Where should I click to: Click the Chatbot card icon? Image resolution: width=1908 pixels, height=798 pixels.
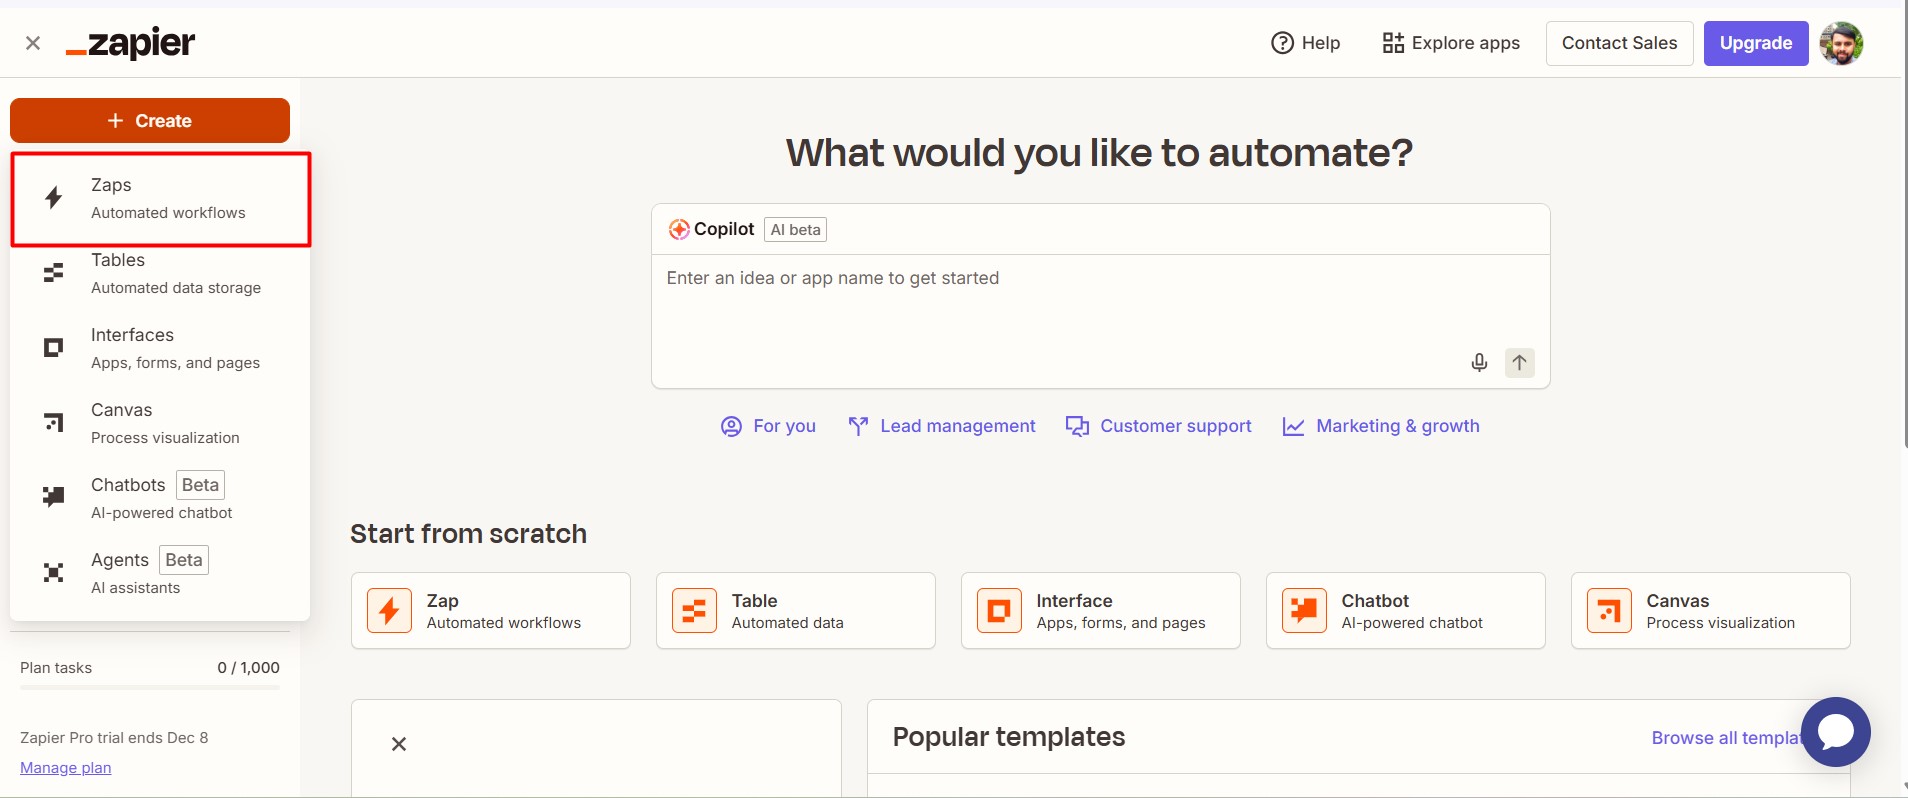click(1304, 610)
